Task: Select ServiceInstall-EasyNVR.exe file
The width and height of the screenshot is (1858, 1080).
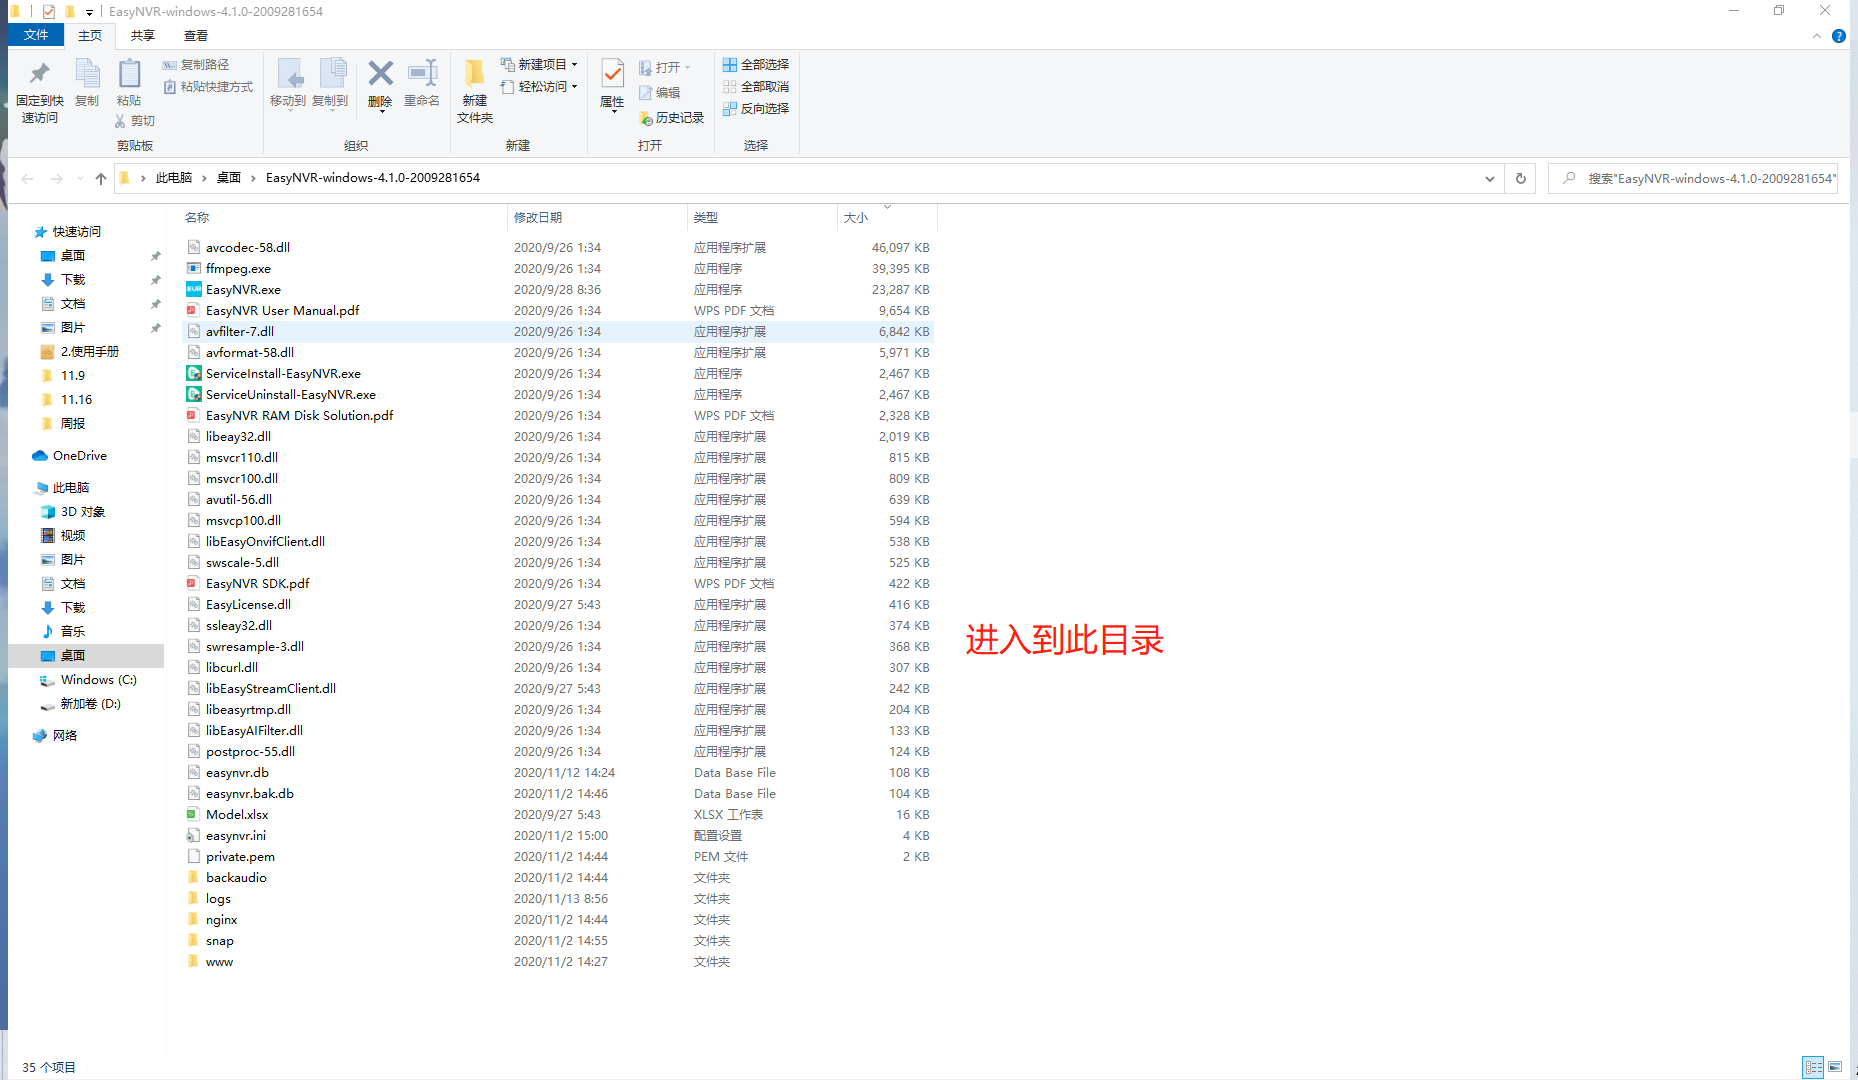Action: 283,374
